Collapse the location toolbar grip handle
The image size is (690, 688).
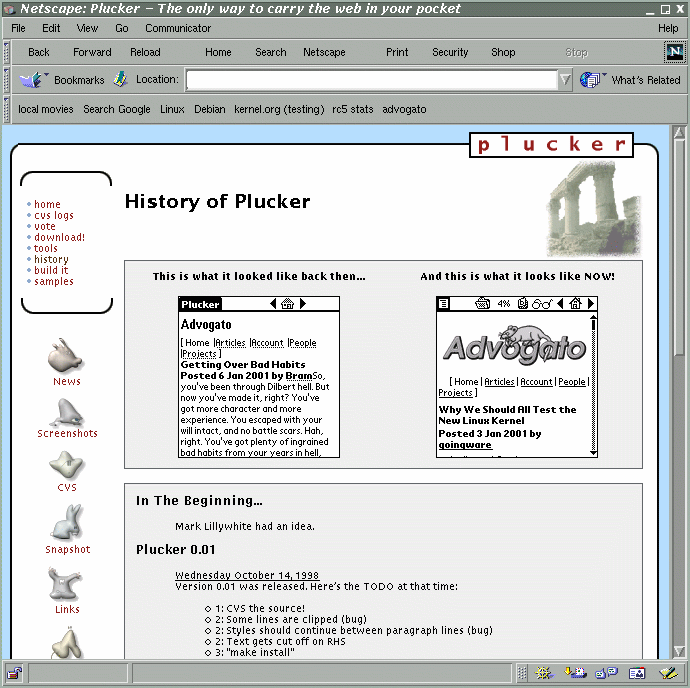(6, 80)
